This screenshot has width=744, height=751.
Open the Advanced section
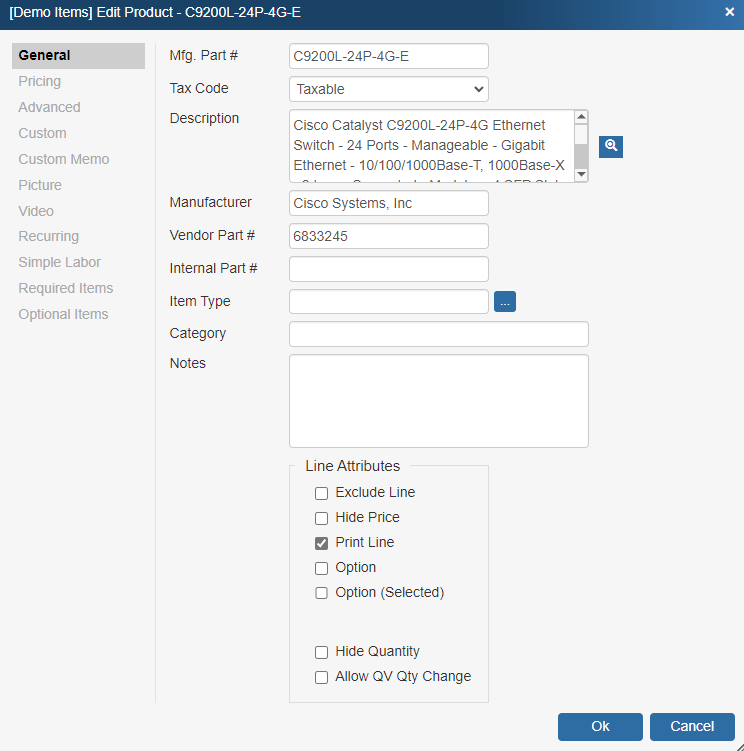point(49,107)
